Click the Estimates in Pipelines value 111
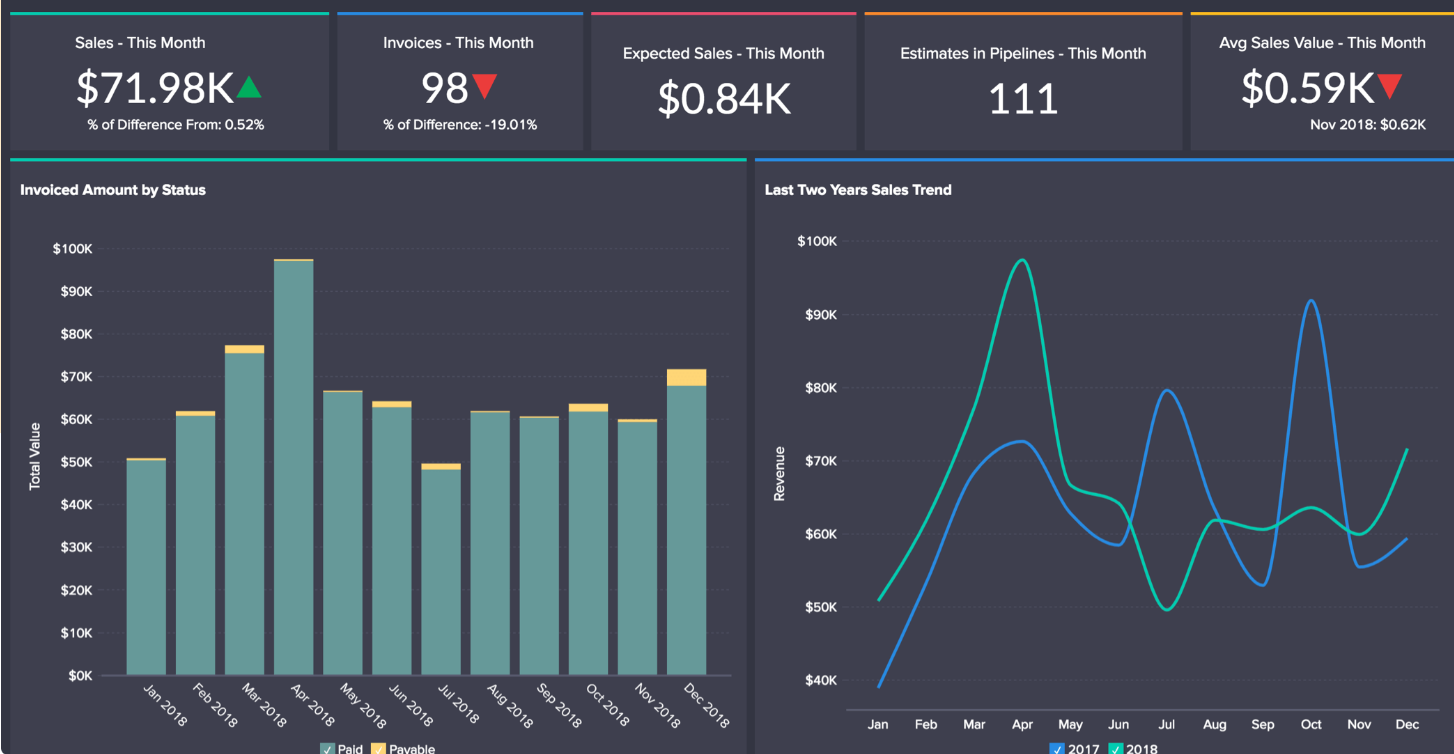 coord(1022,98)
